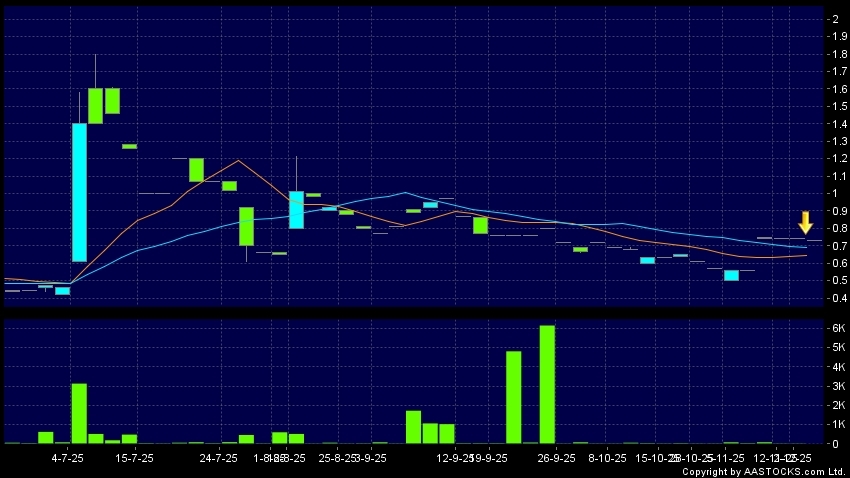The width and height of the screenshot is (850, 478).
Task: Click the tallest green volume bar
Action: tap(547, 384)
